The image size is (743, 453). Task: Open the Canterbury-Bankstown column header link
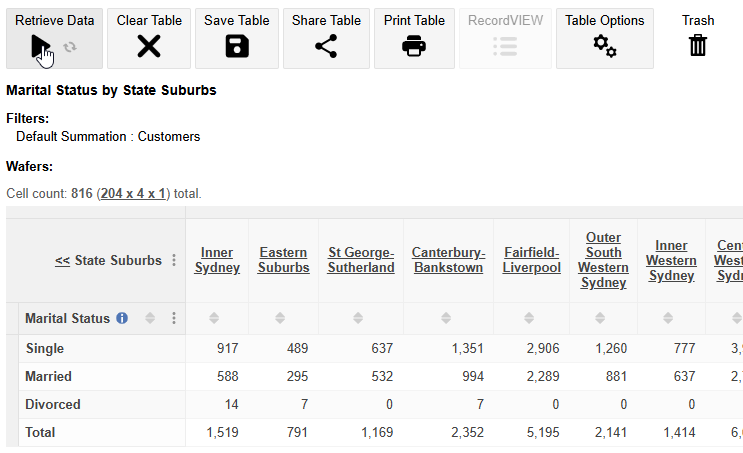pyautogui.click(x=447, y=260)
